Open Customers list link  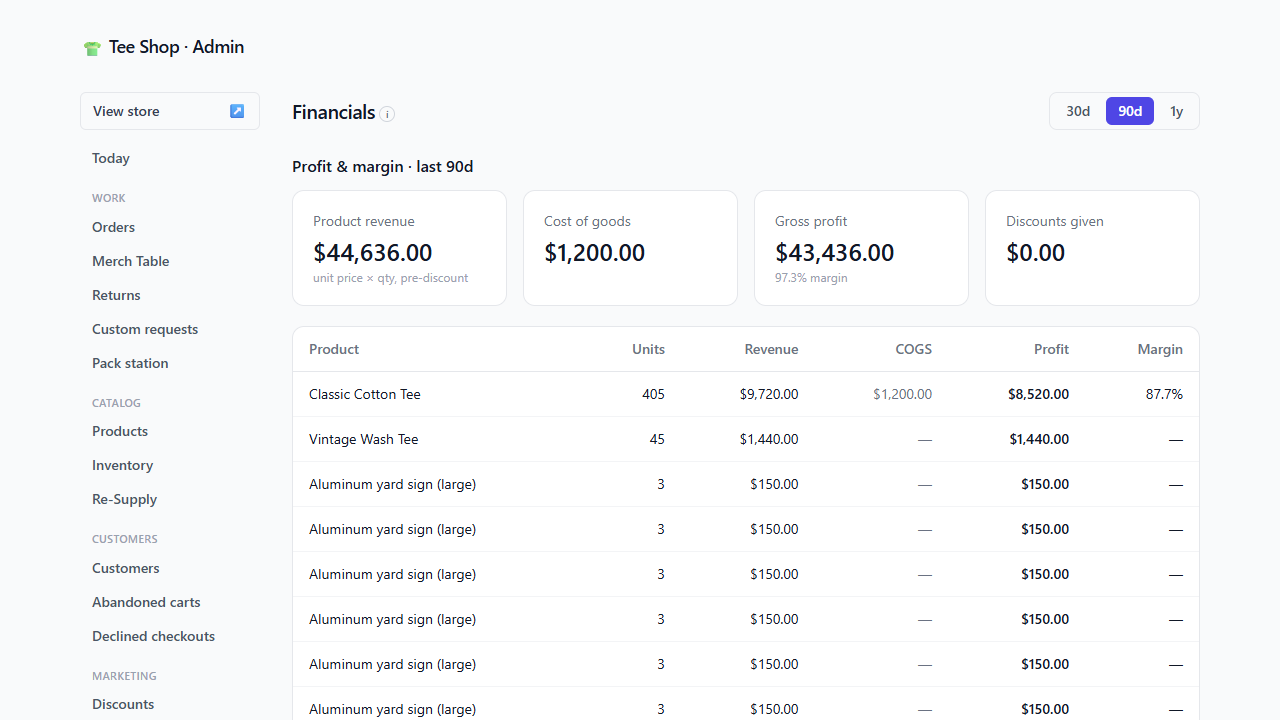pyautogui.click(x=126, y=568)
